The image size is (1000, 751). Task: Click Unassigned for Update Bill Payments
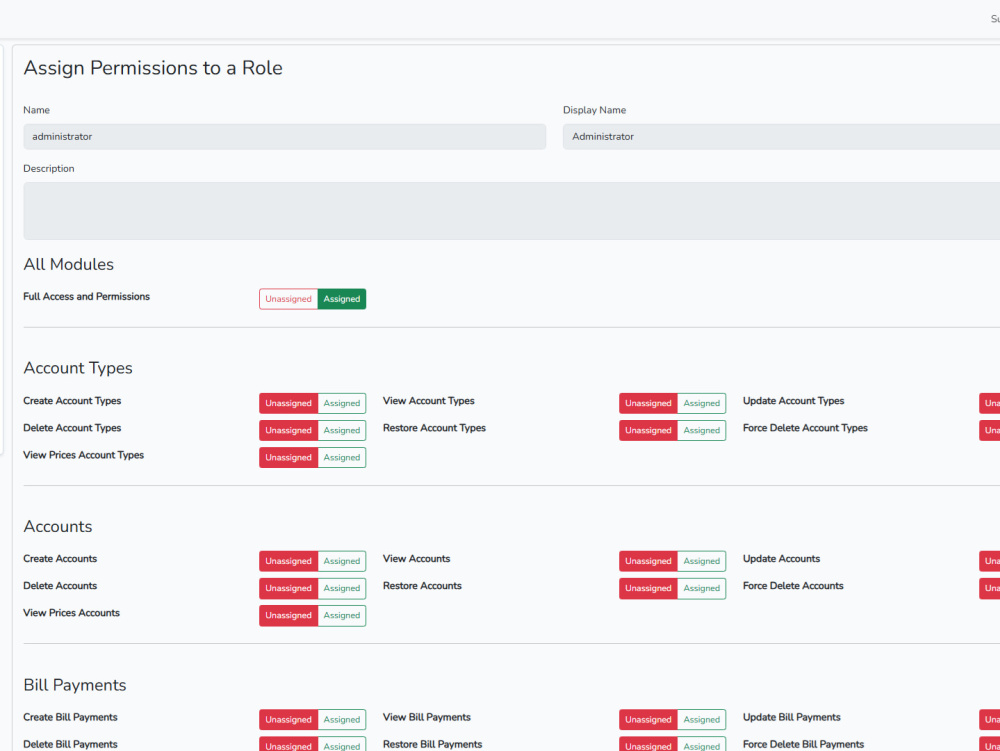point(990,720)
